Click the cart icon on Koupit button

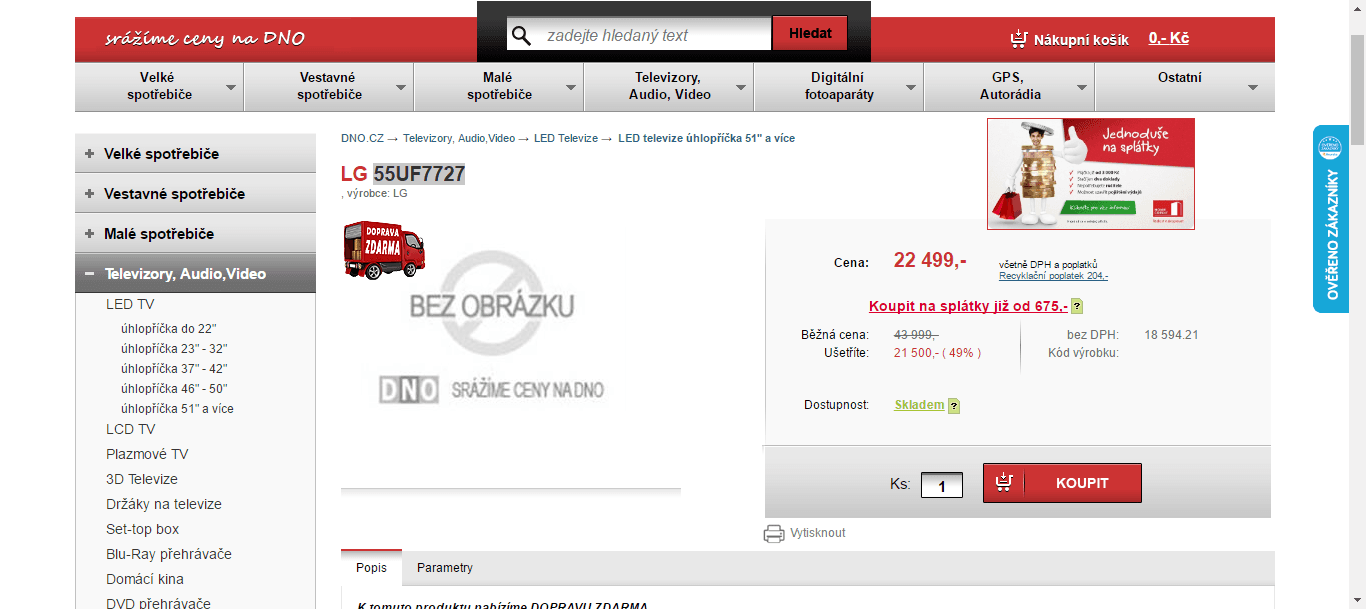(x=1004, y=483)
